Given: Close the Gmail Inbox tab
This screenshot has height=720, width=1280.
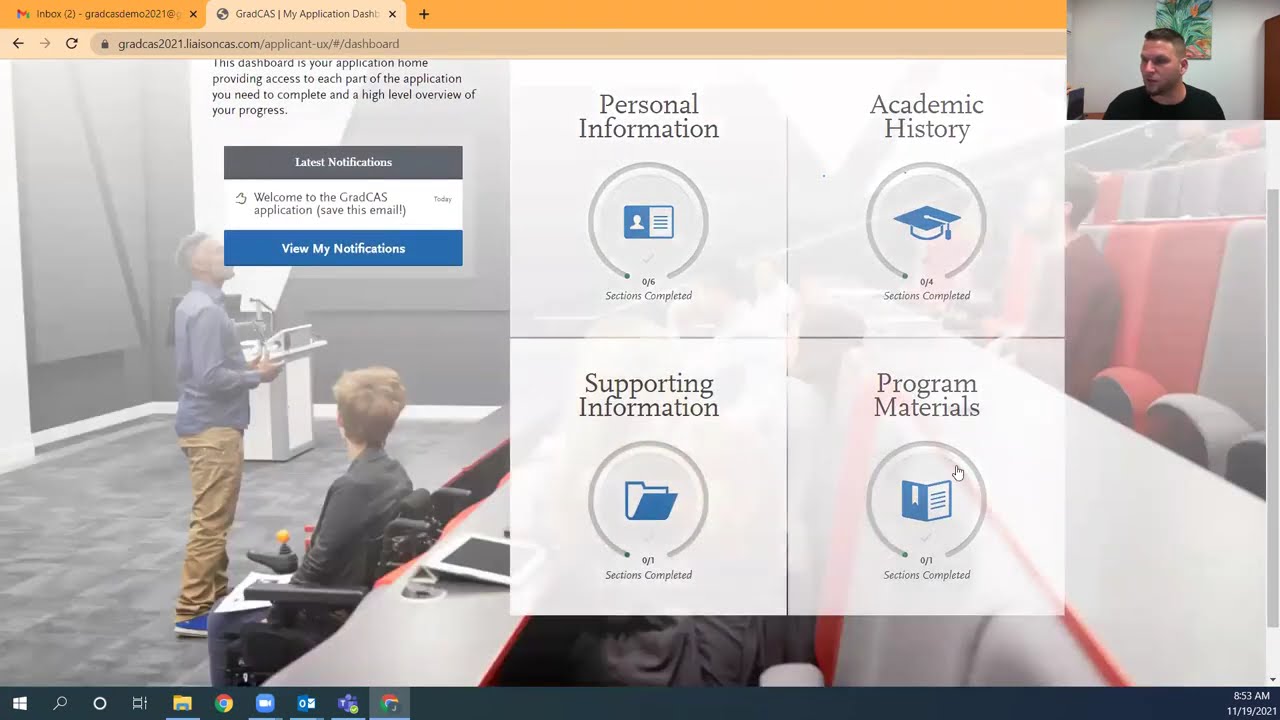Looking at the screenshot, I should [x=193, y=14].
